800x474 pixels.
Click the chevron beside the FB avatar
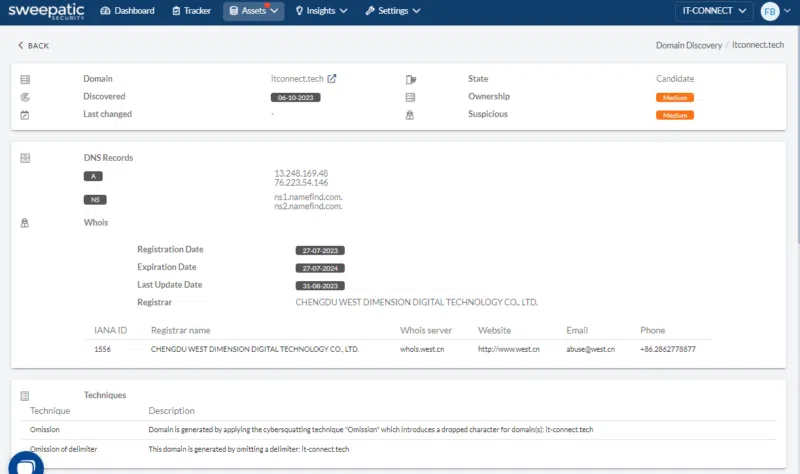[x=787, y=11]
